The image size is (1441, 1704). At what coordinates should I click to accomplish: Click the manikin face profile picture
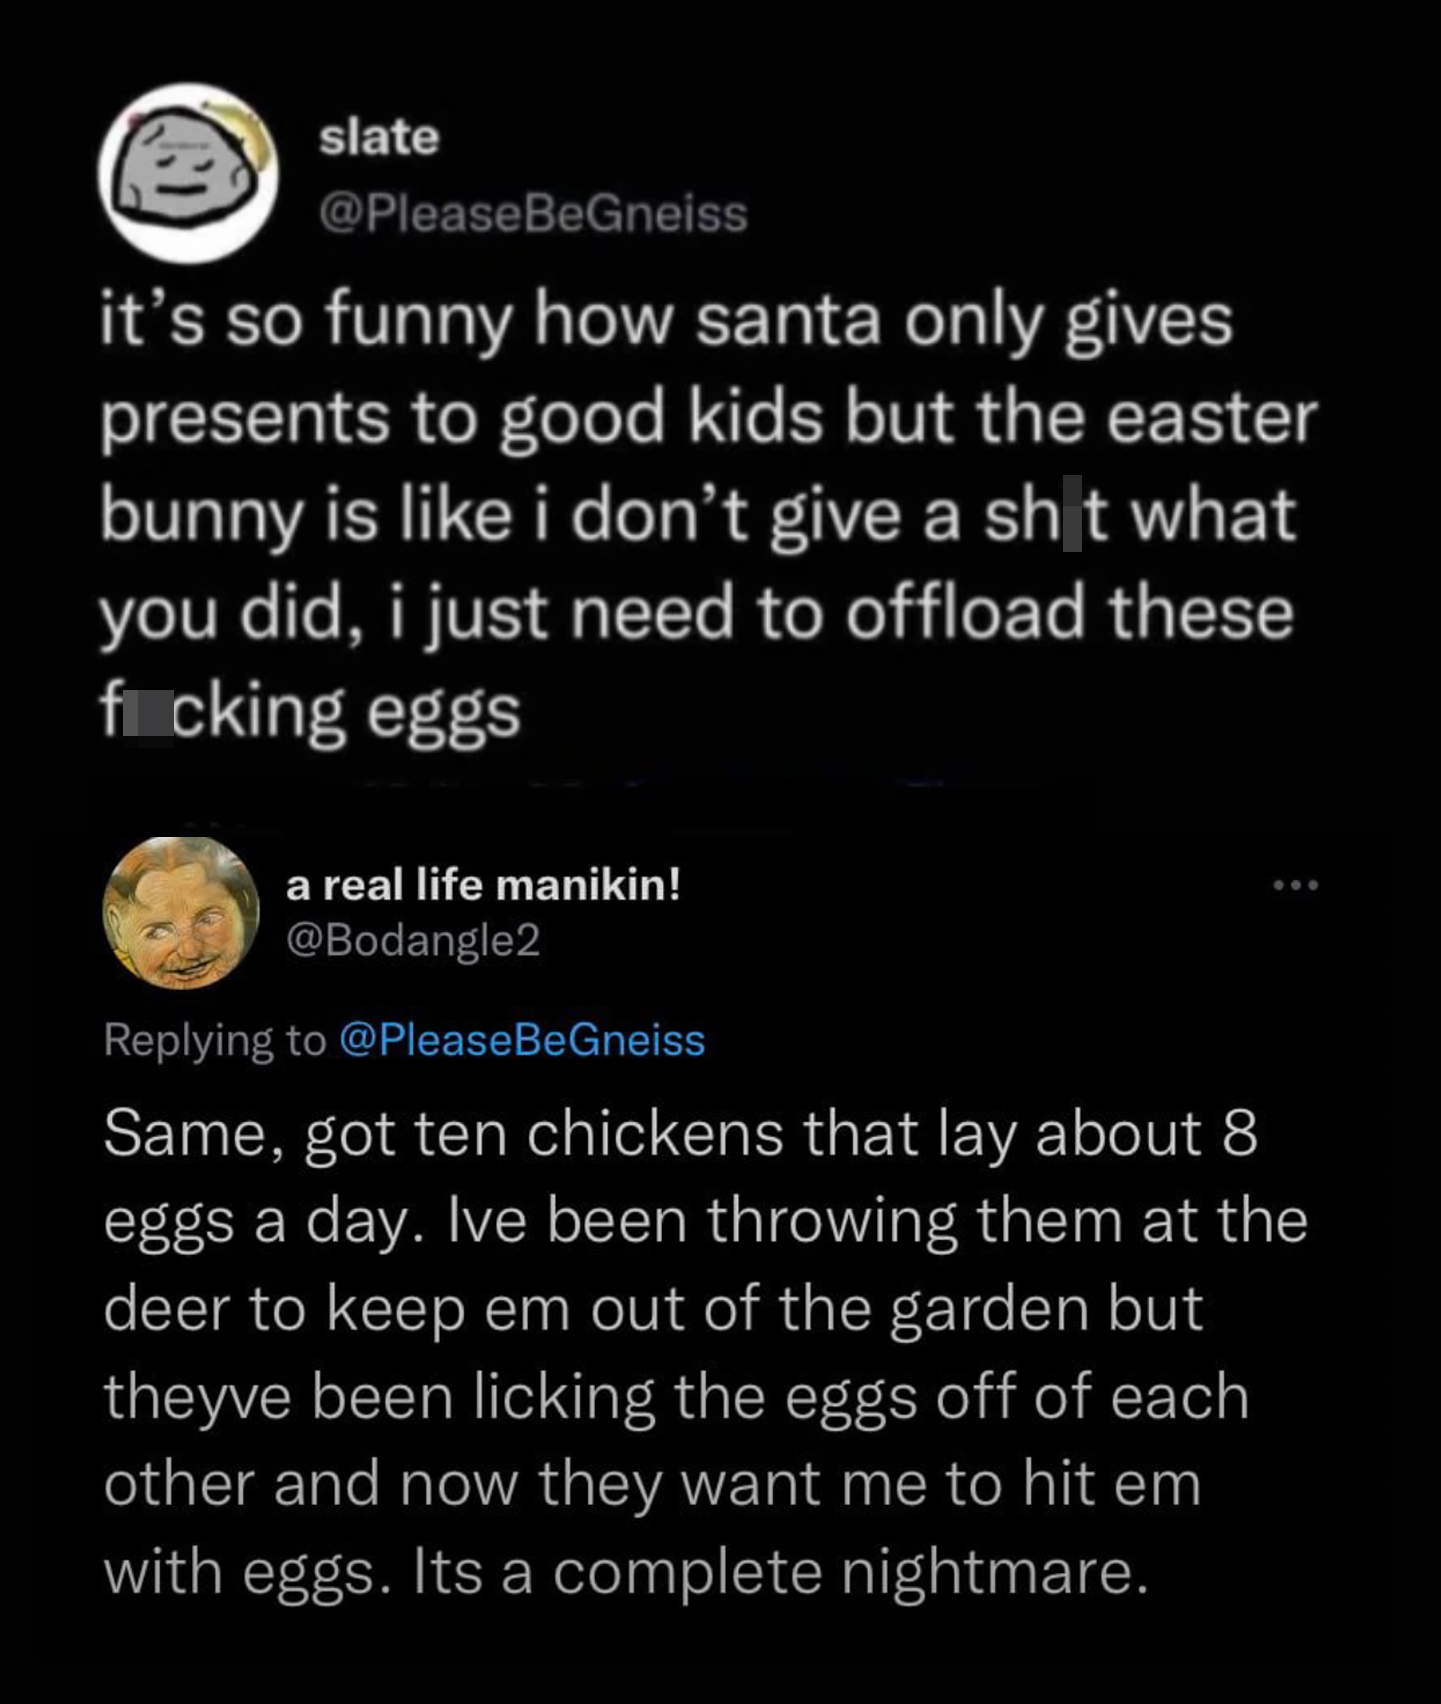click(181, 913)
